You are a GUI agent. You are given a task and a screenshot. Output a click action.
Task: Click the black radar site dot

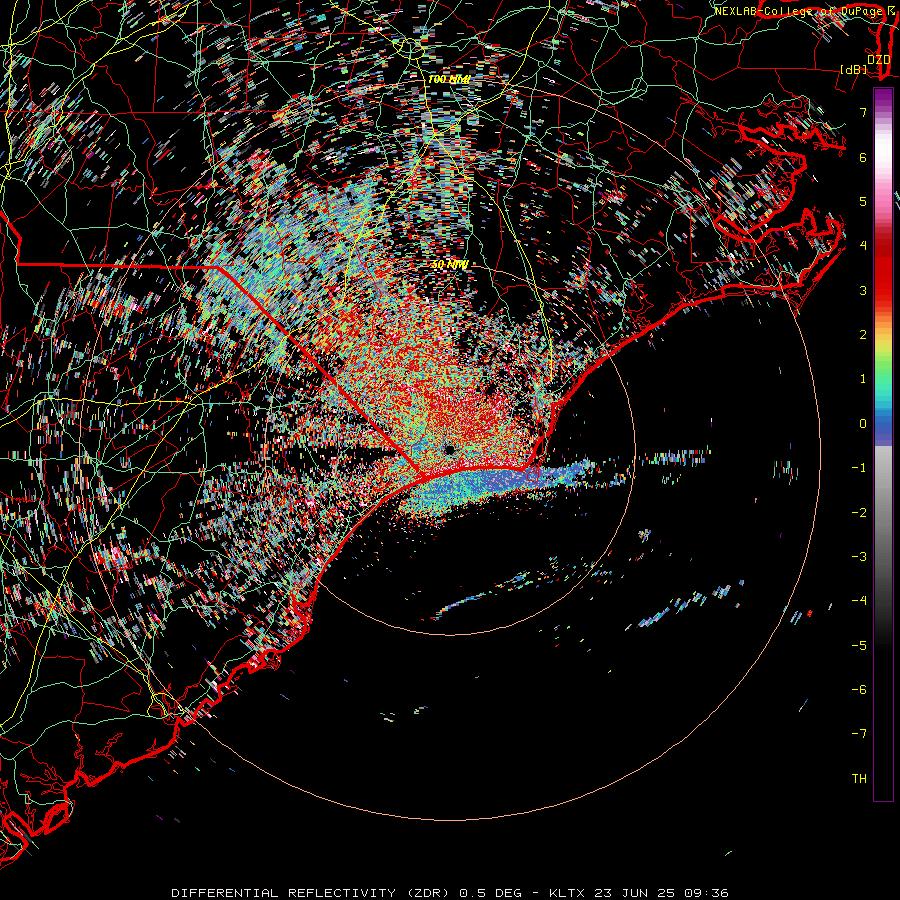[x=449, y=449]
